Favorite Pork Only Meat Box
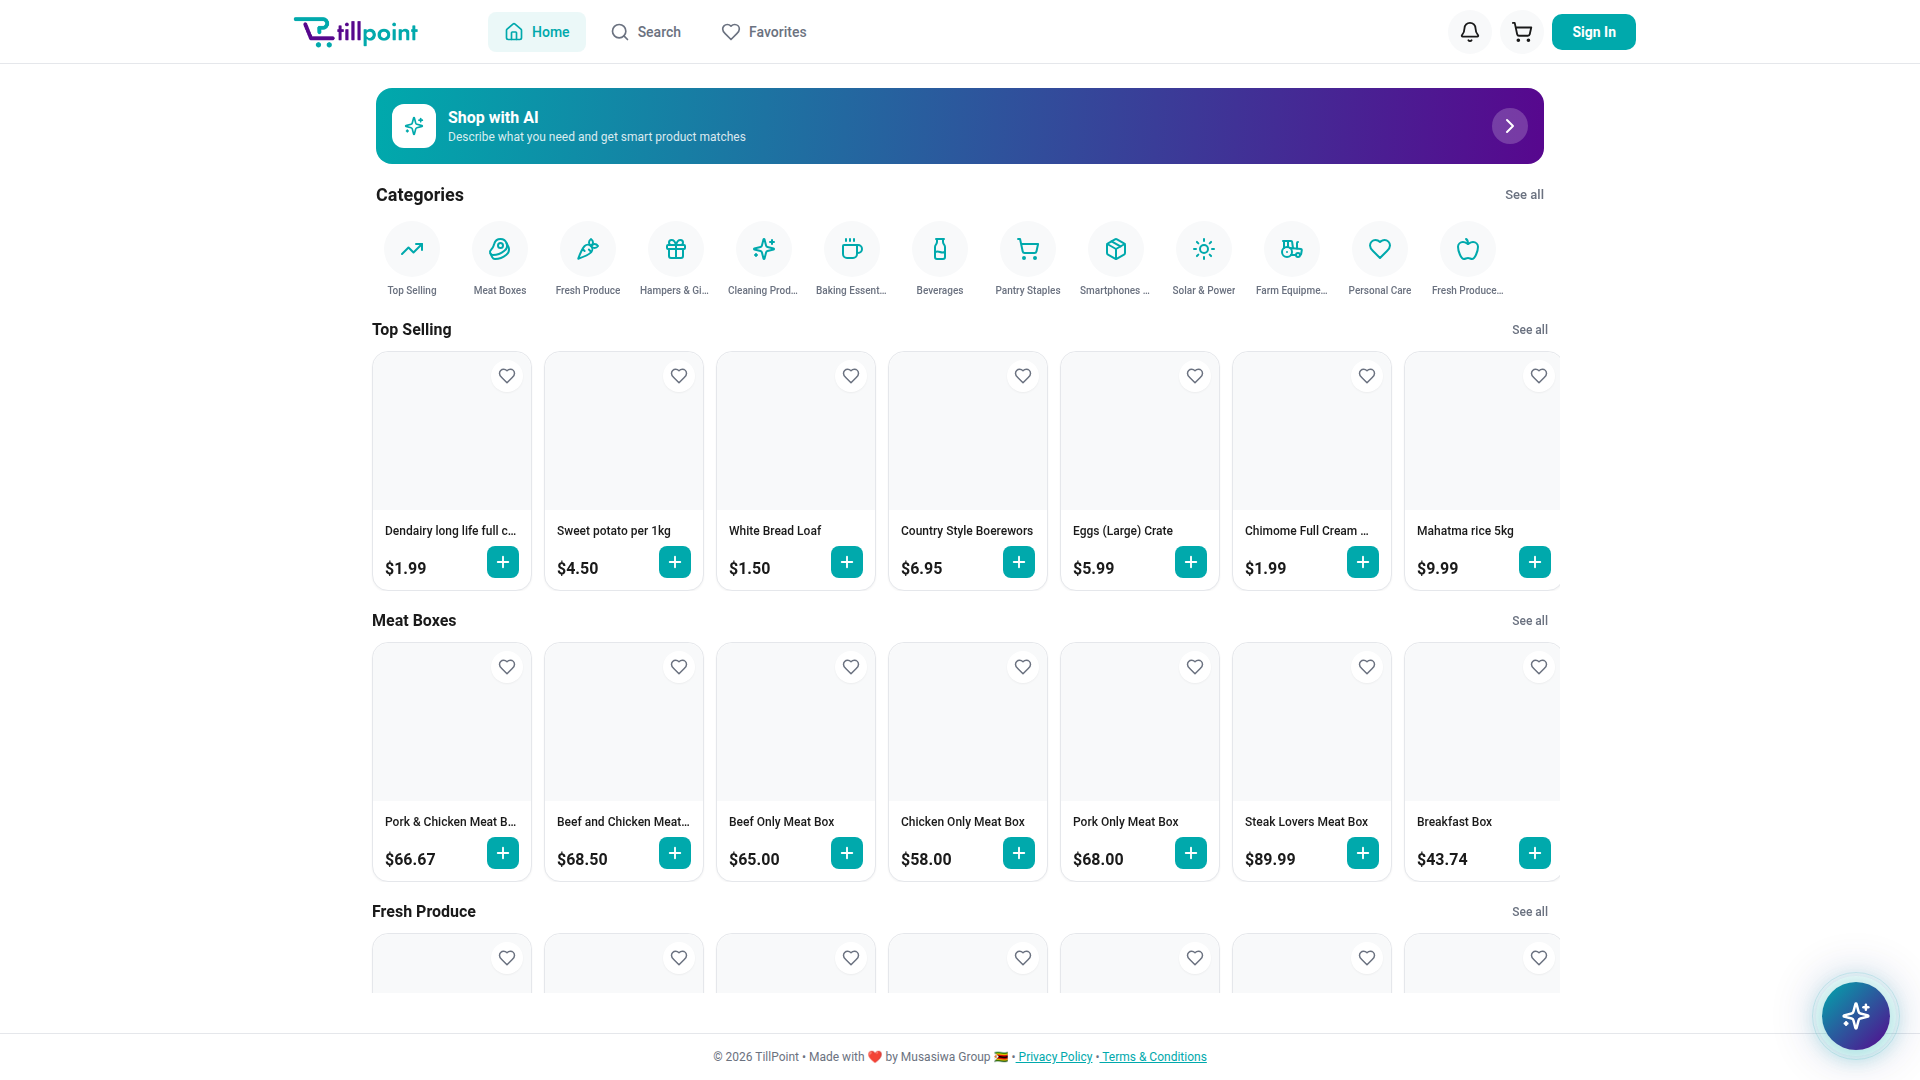 tap(1195, 667)
